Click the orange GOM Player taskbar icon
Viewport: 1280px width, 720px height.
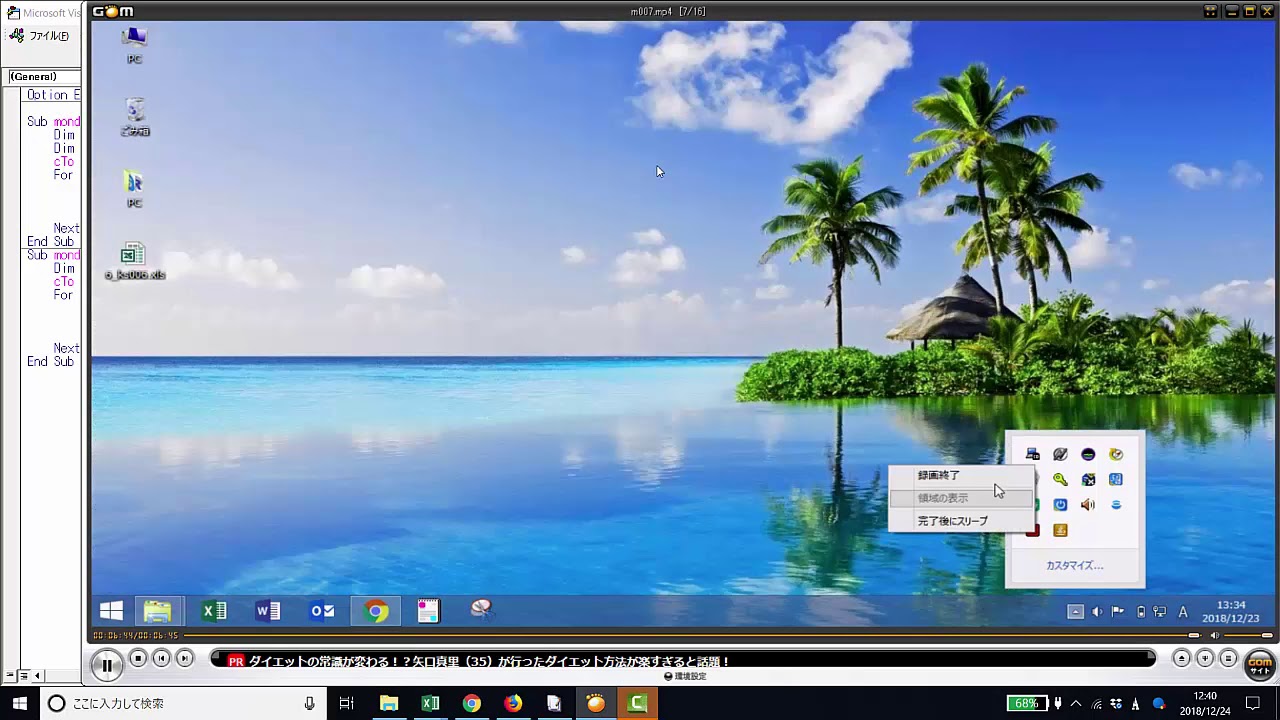[x=596, y=703]
